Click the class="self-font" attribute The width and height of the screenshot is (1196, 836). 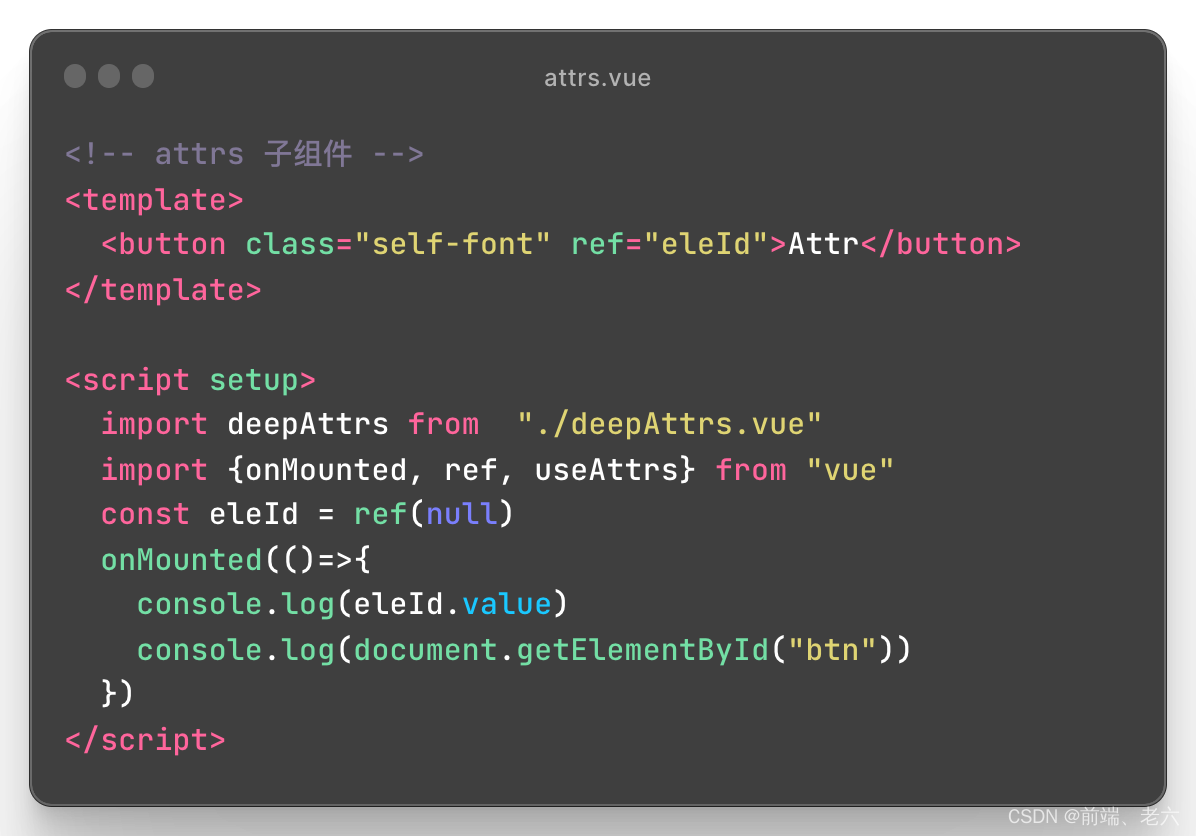coord(397,244)
